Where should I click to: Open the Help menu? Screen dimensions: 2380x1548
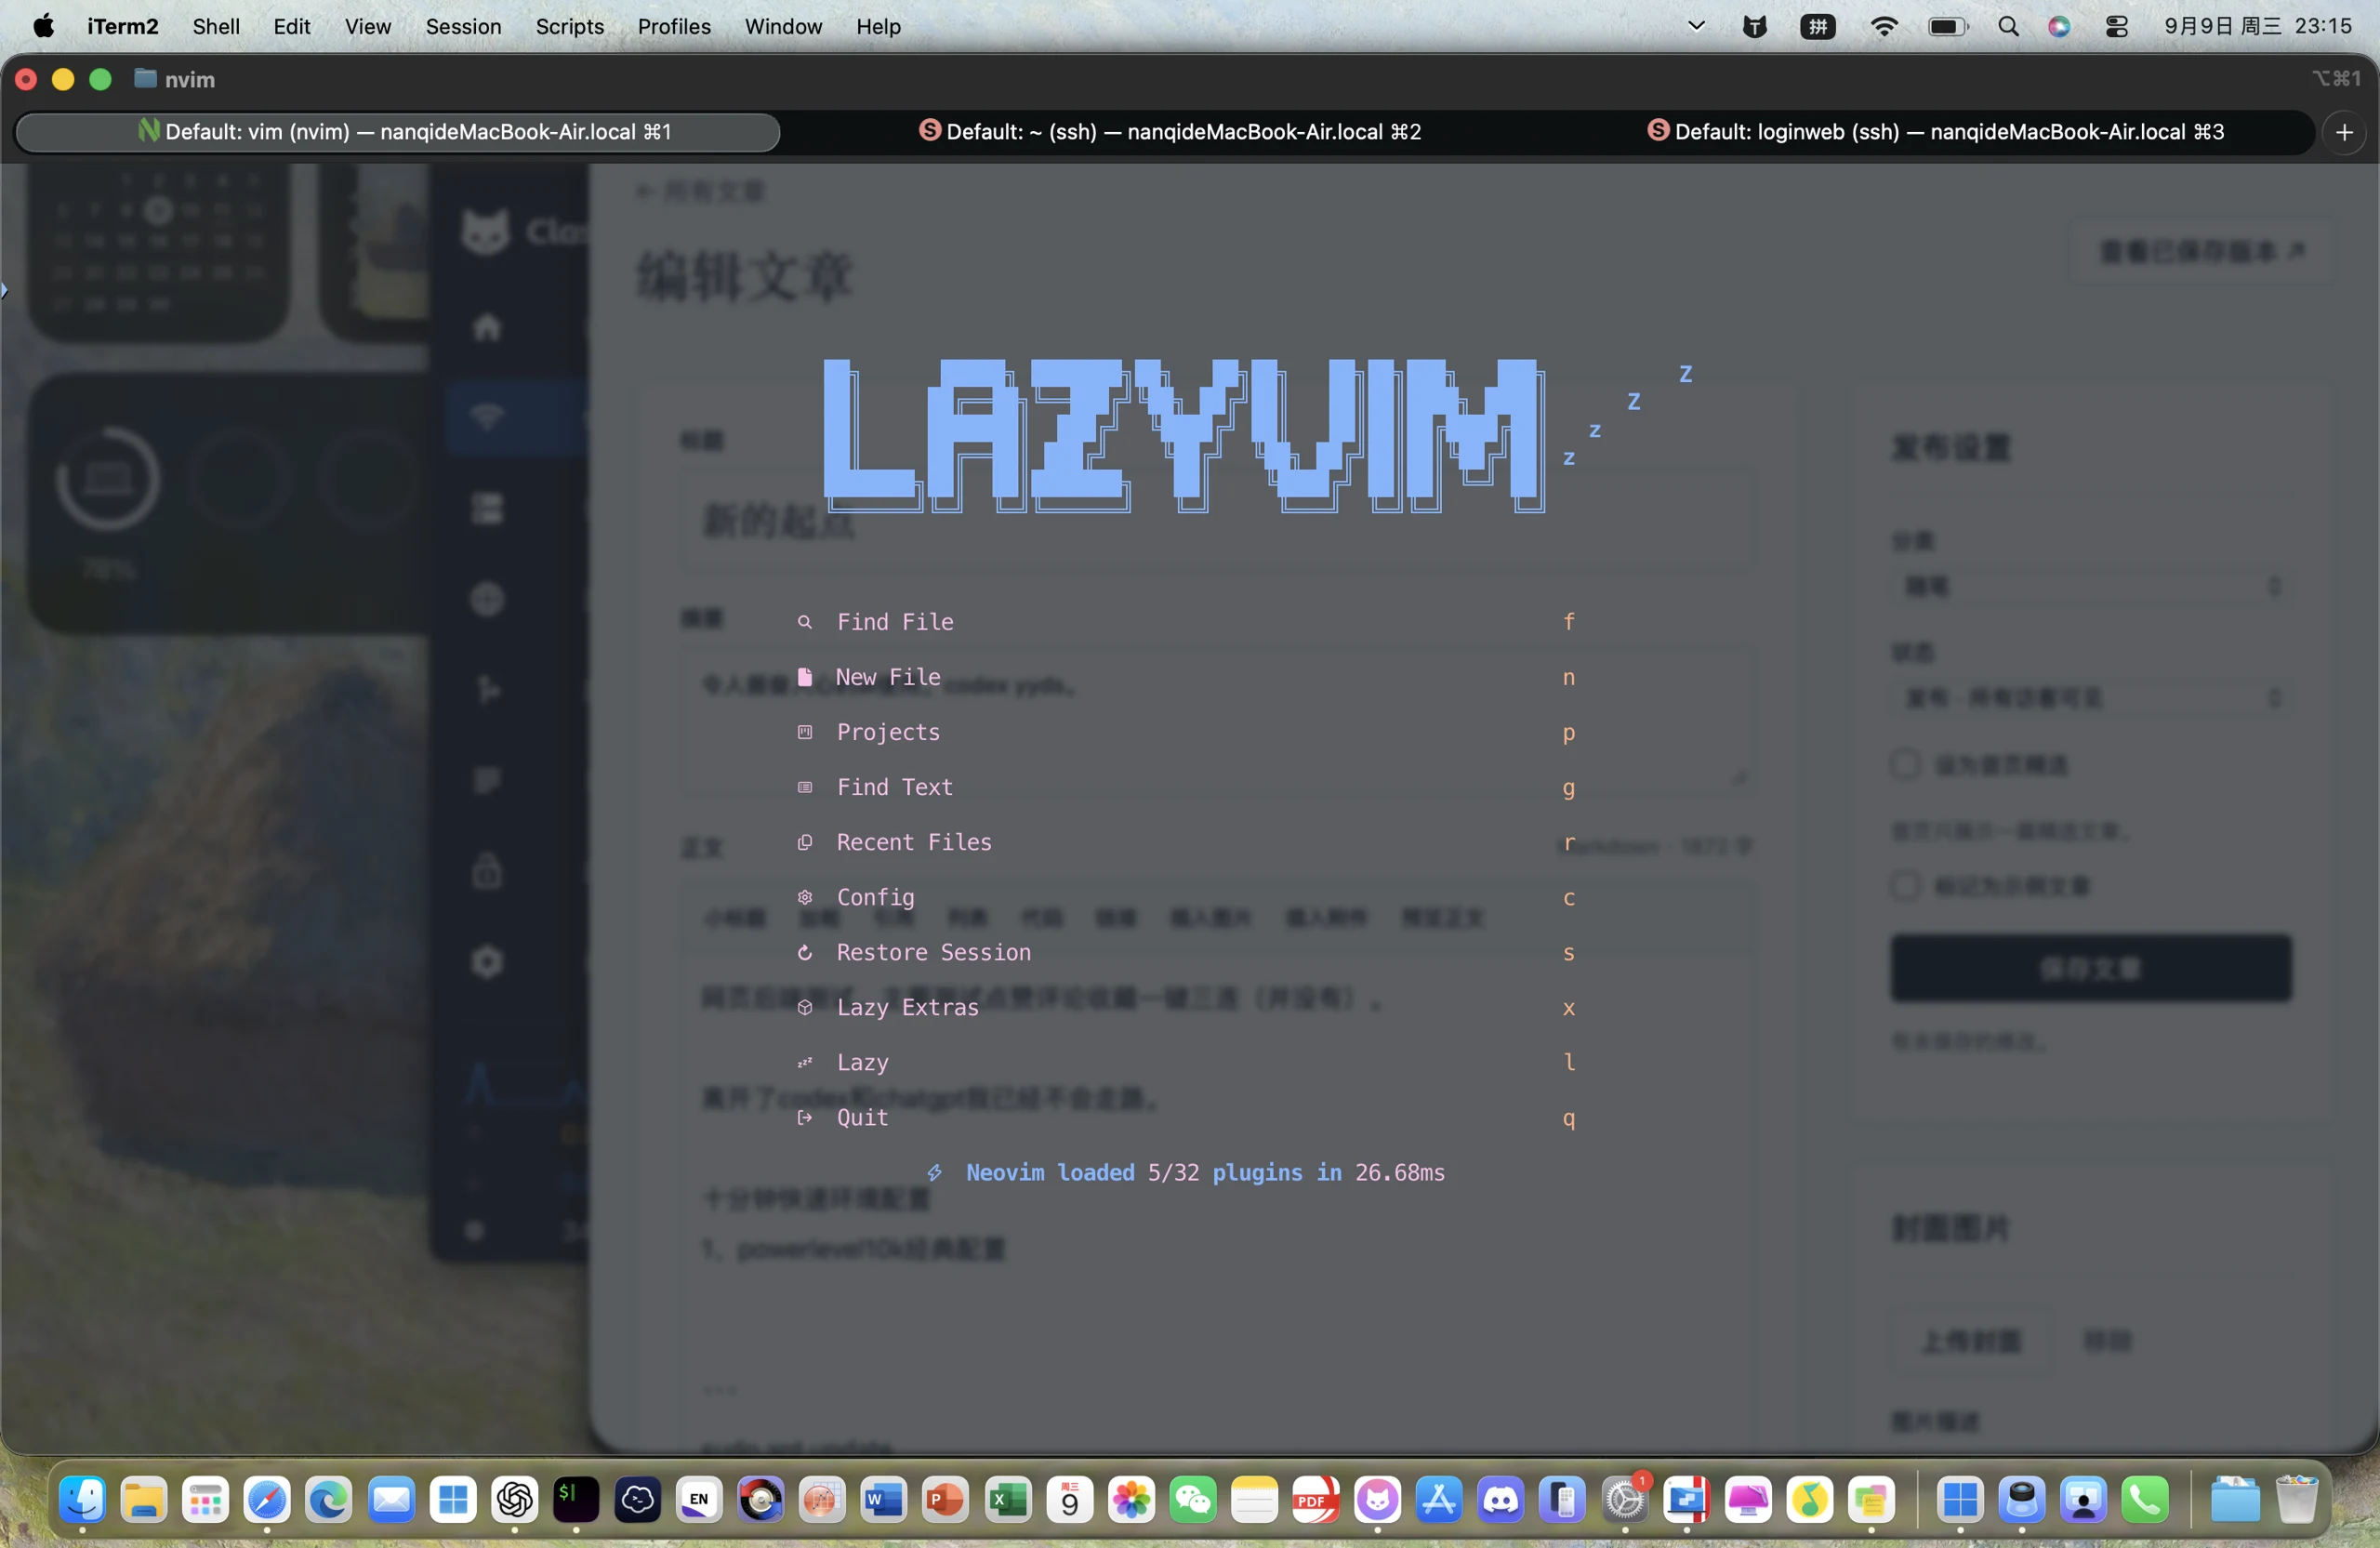point(878,26)
